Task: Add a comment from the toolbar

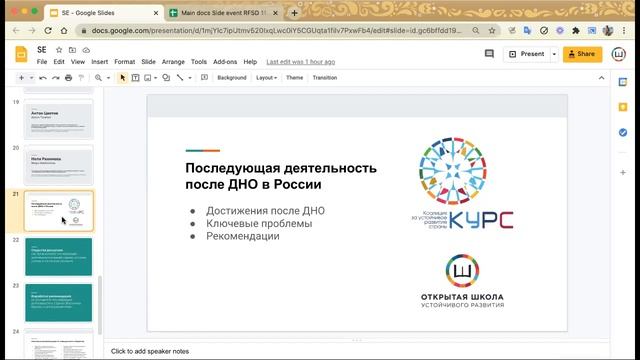Action: point(204,78)
